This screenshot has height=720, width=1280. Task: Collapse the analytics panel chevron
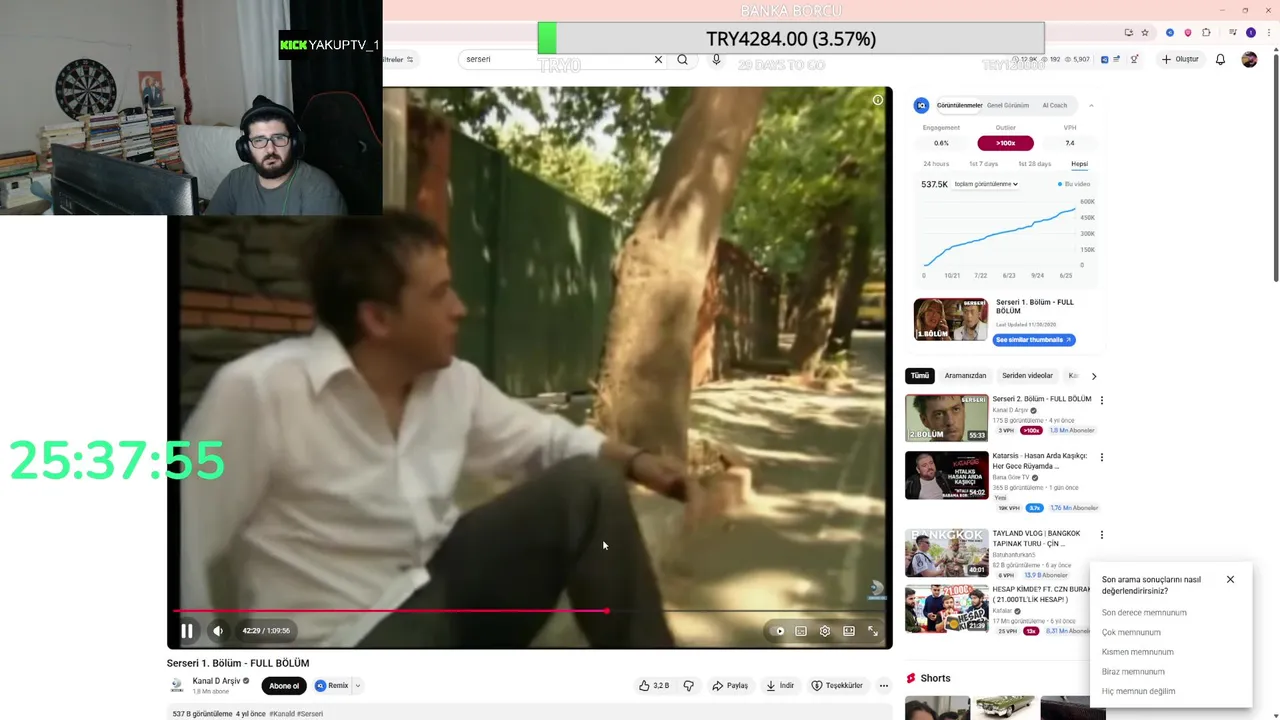(1091, 105)
